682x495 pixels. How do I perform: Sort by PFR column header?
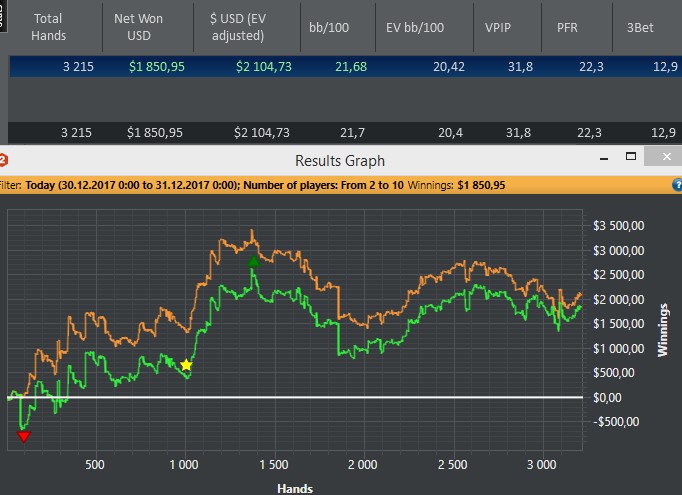click(x=568, y=27)
